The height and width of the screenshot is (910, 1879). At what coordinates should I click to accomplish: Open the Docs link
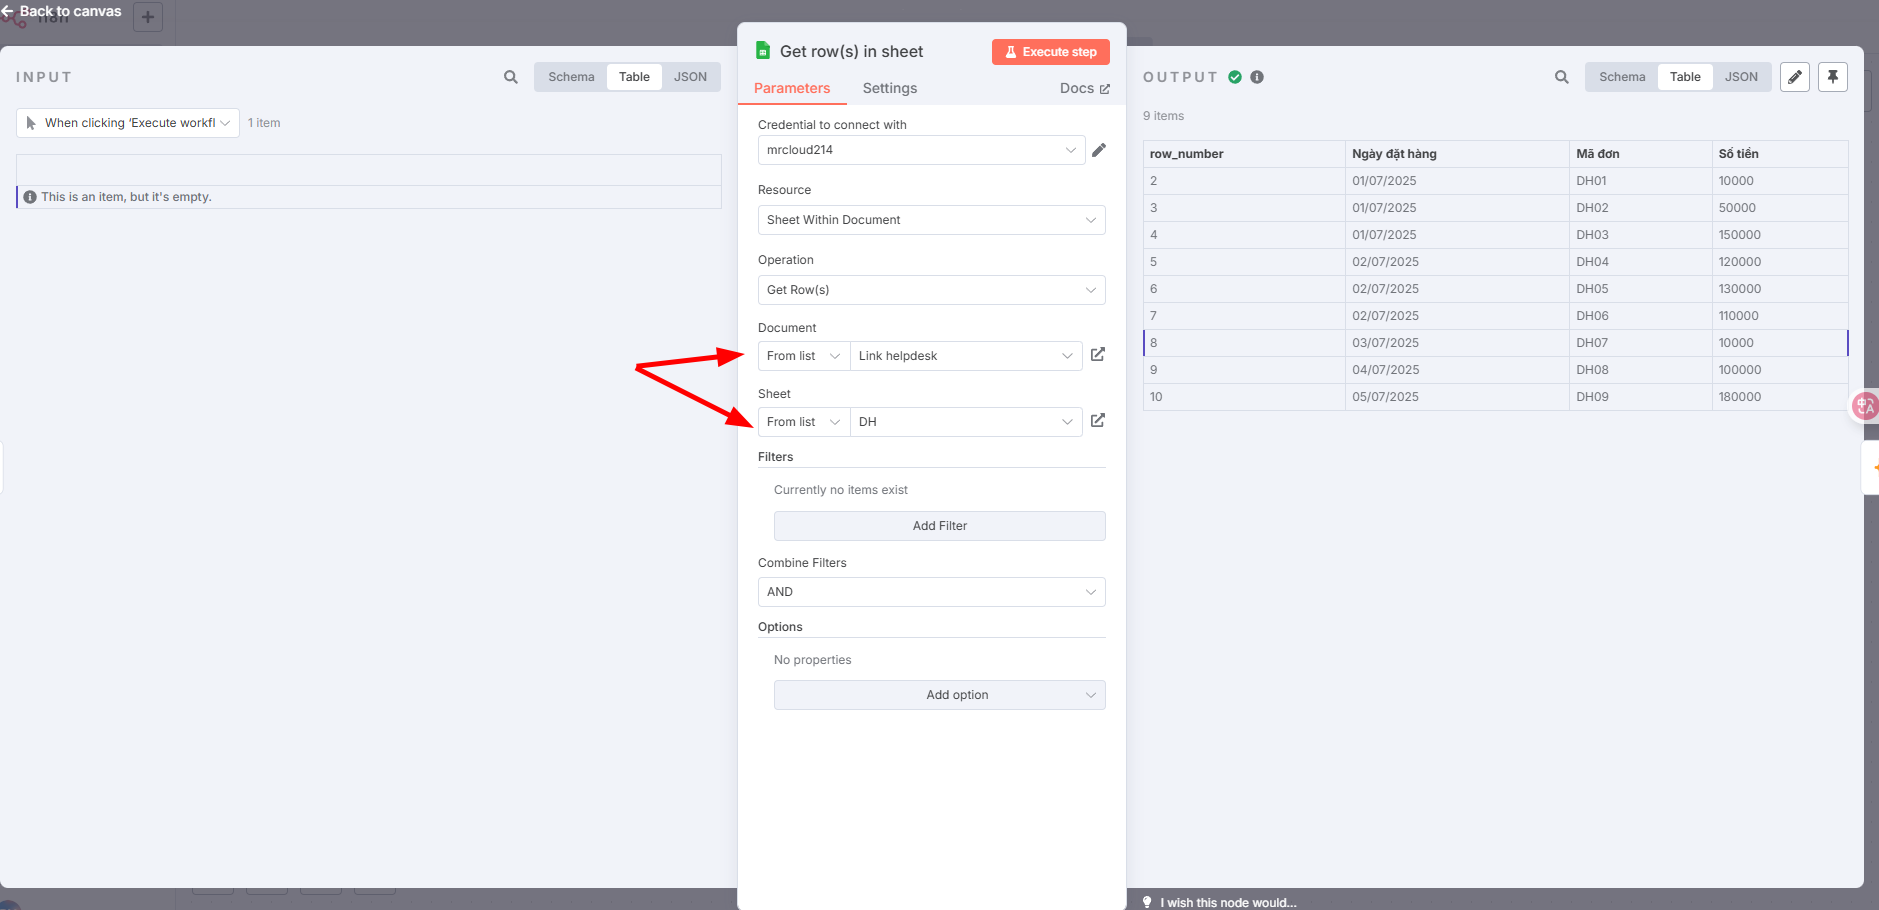tap(1085, 88)
